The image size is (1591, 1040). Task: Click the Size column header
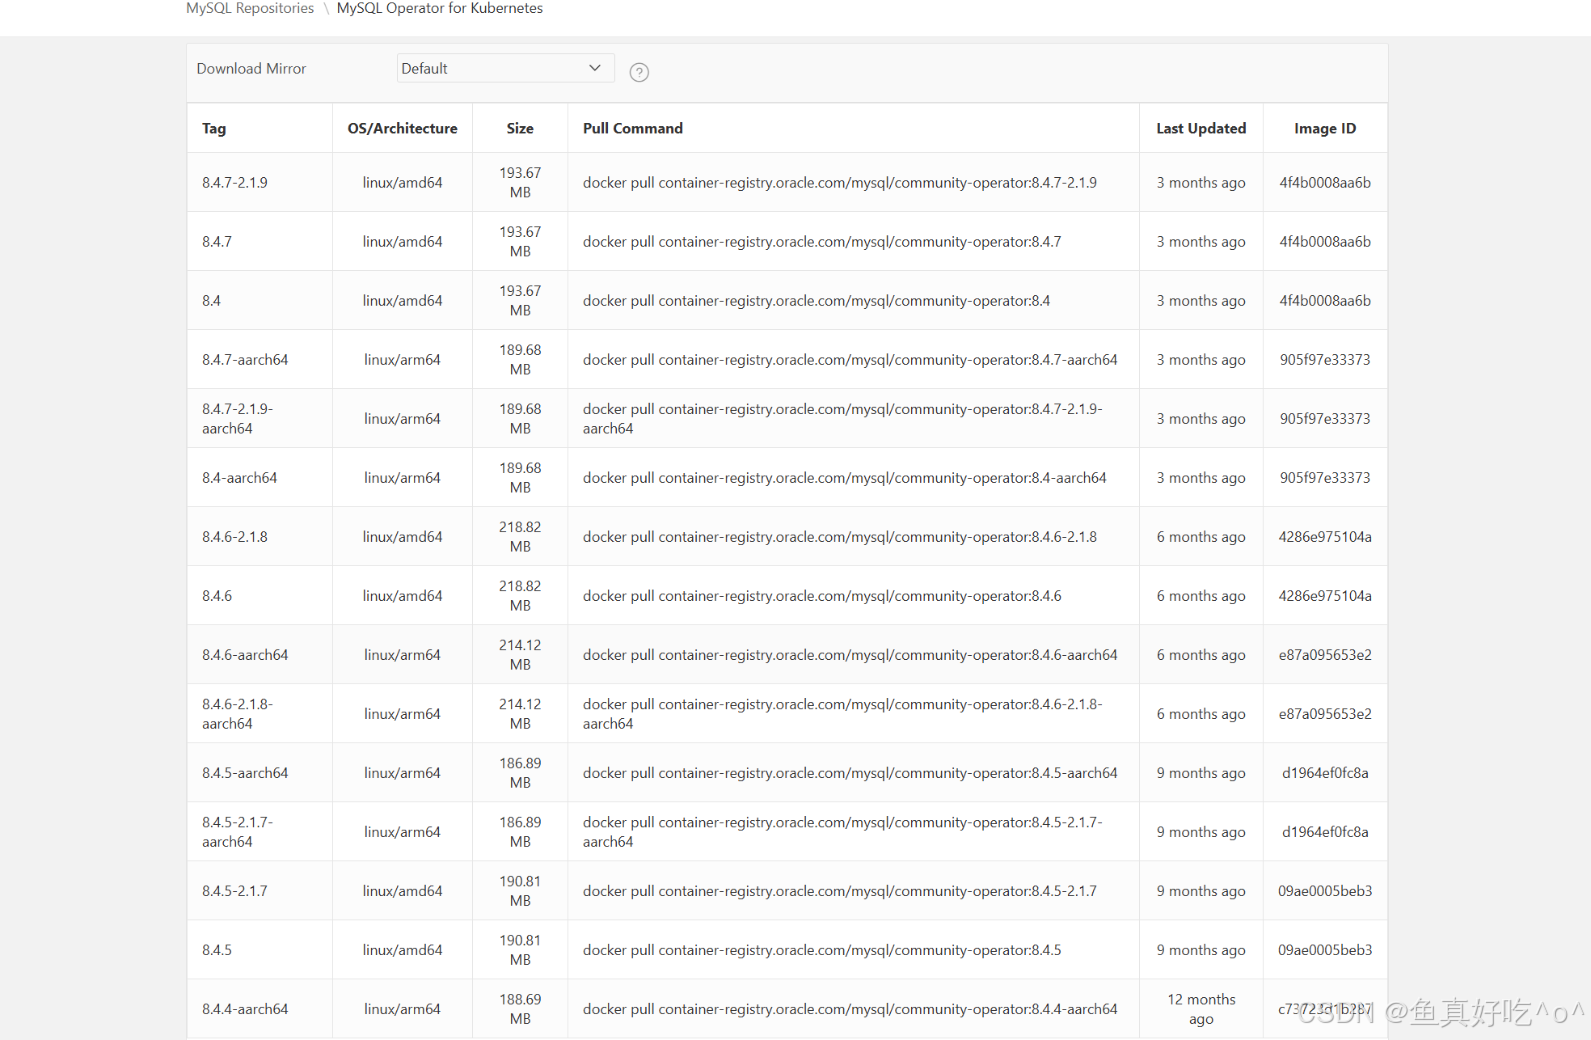(x=520, y=128)
